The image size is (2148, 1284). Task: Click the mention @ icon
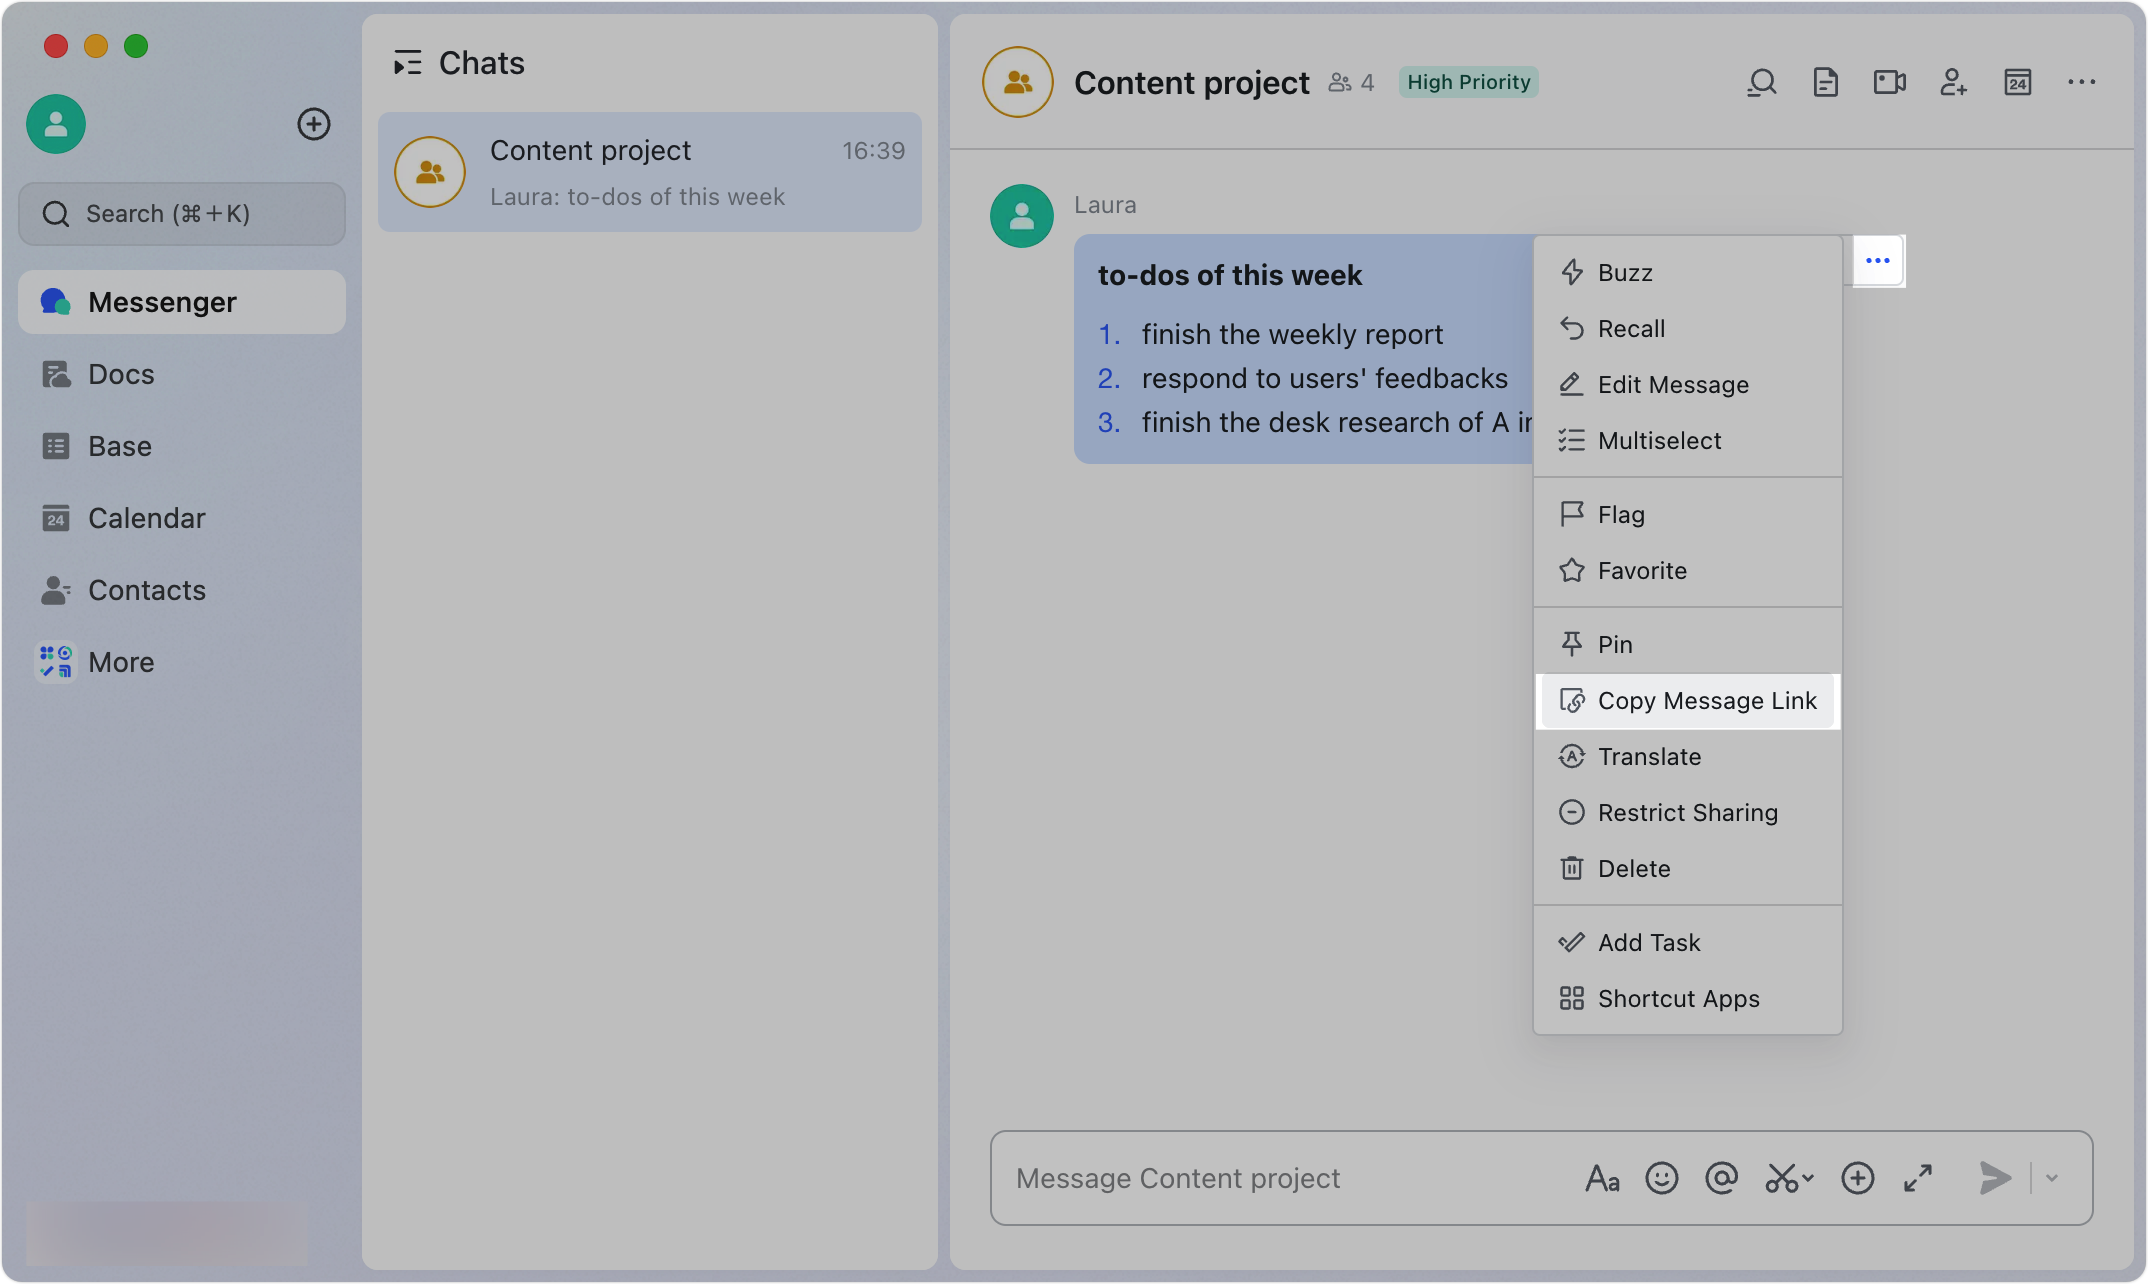1721,1178
